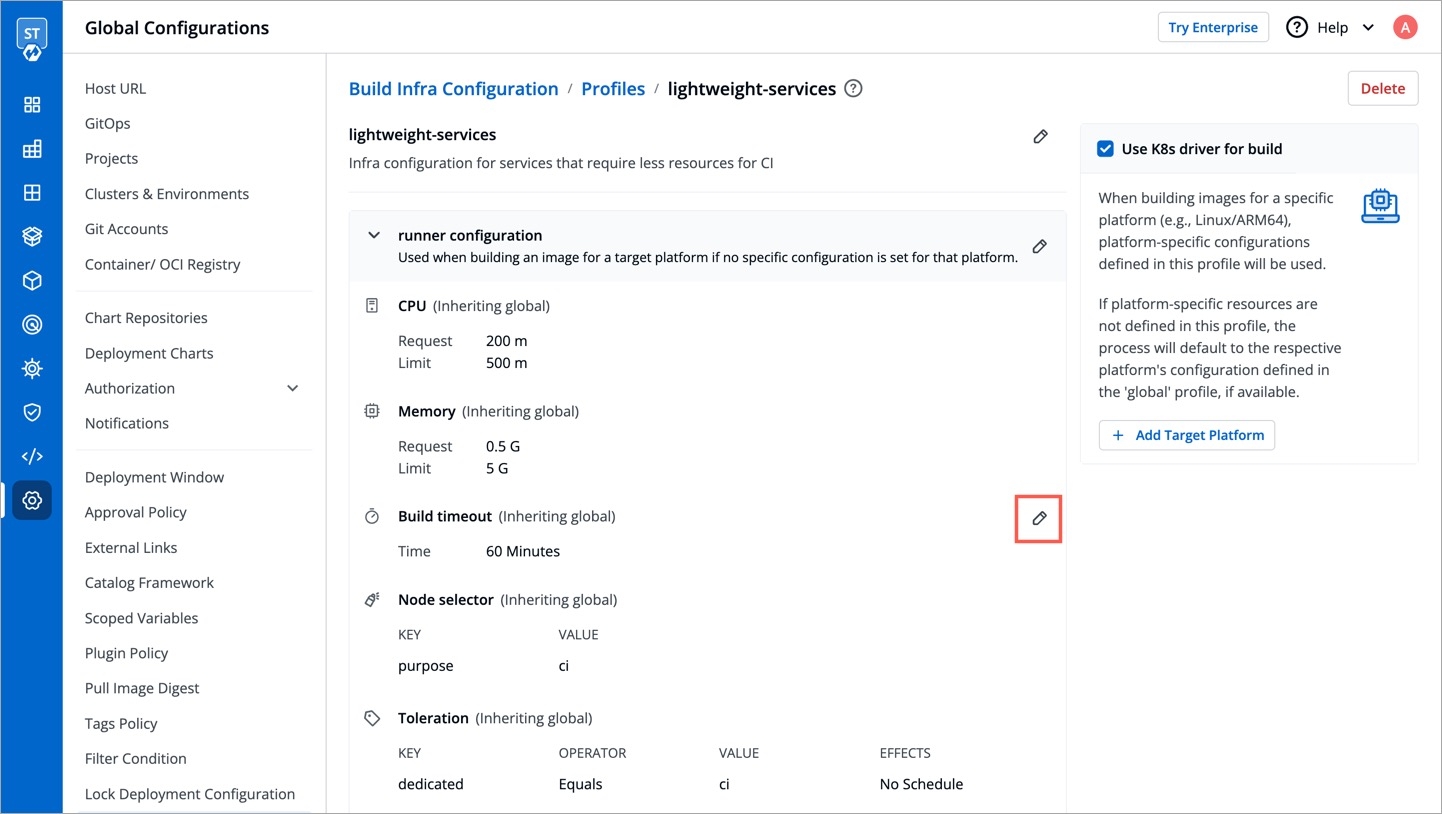
Task: Navigate to Profiles breadcrumb link
Action: (613, 89)
